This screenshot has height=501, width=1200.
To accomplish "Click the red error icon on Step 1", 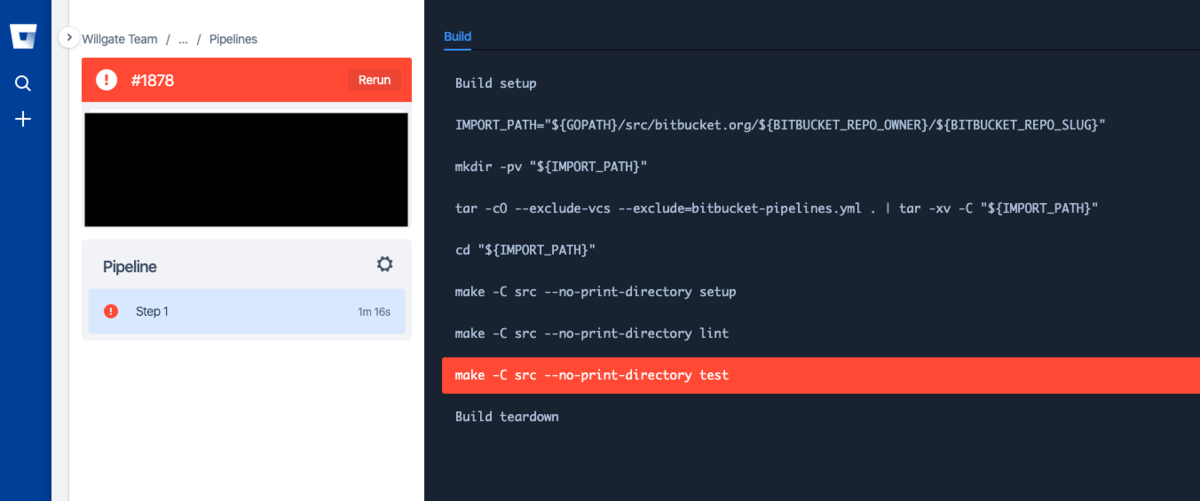I will point(111,311).
